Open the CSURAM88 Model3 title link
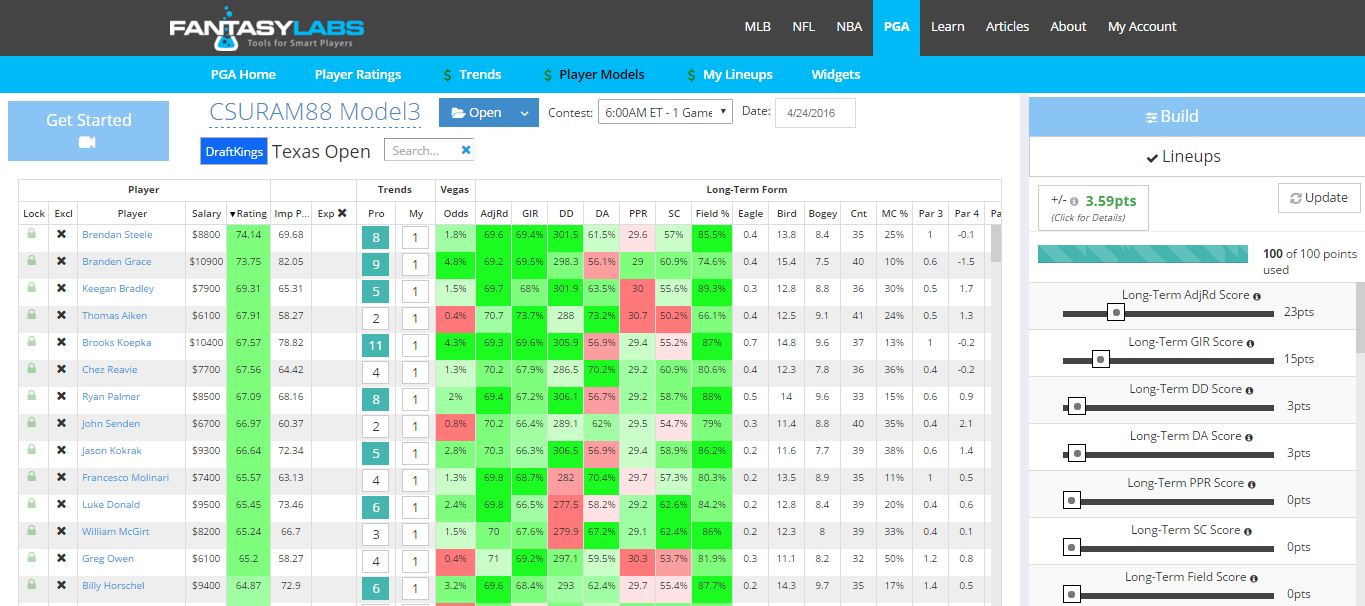This screenshot has width=1365, height=606. coord(315,112)
